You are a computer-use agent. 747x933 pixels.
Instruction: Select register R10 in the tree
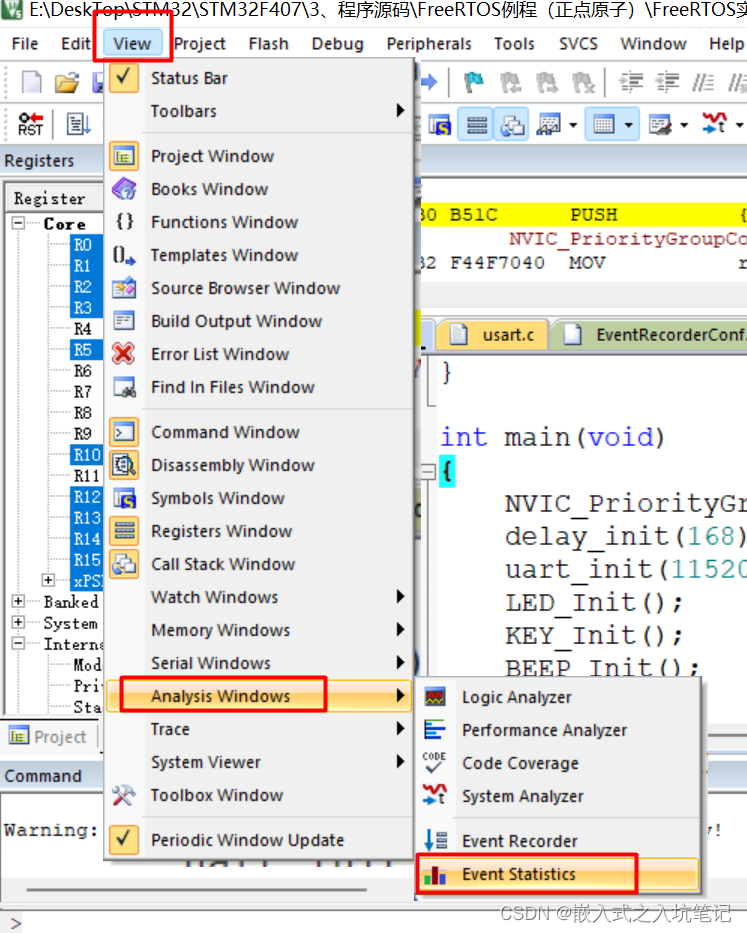pos(87,455)
